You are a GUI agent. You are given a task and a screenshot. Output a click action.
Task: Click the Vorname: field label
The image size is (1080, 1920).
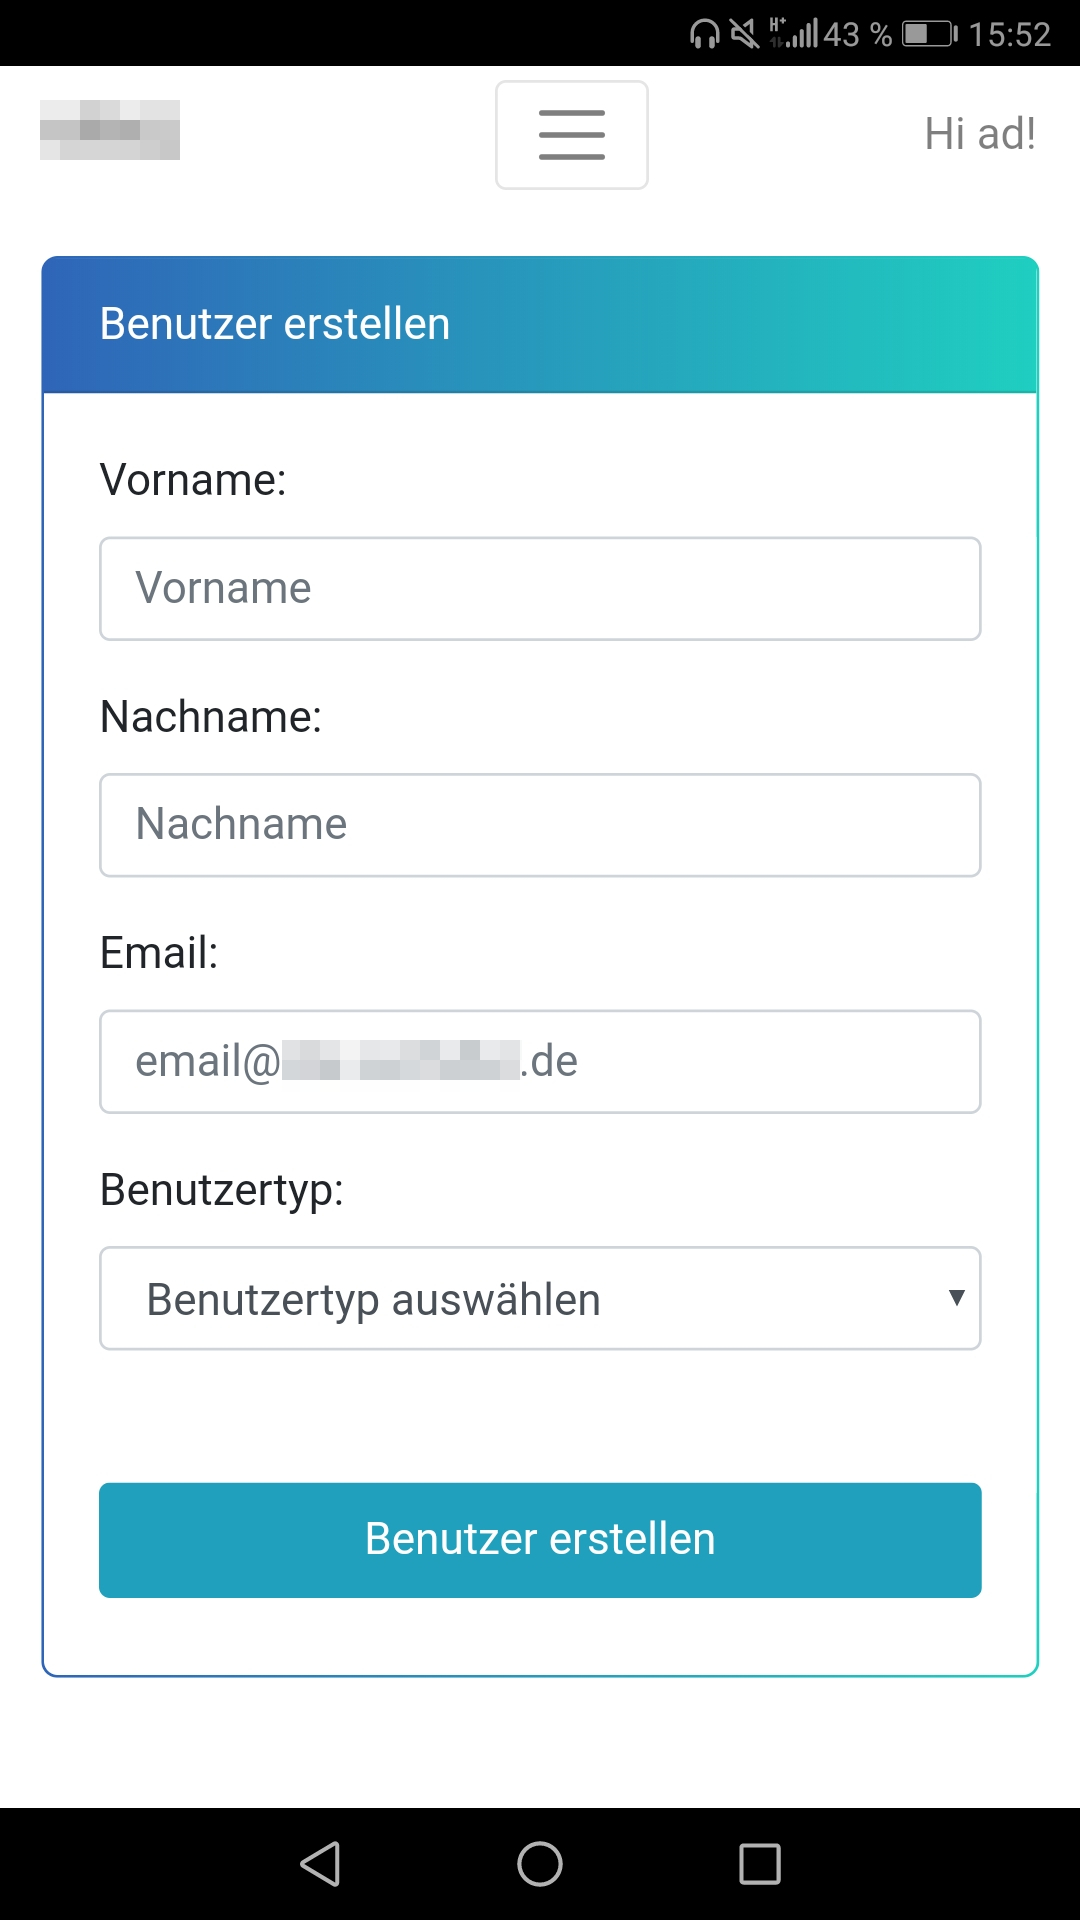[193, 480]
